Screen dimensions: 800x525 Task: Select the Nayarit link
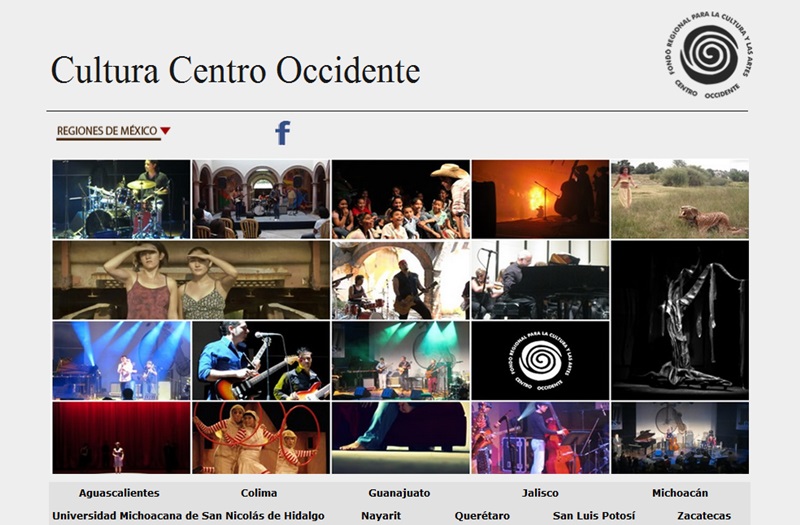coord(381,515)
